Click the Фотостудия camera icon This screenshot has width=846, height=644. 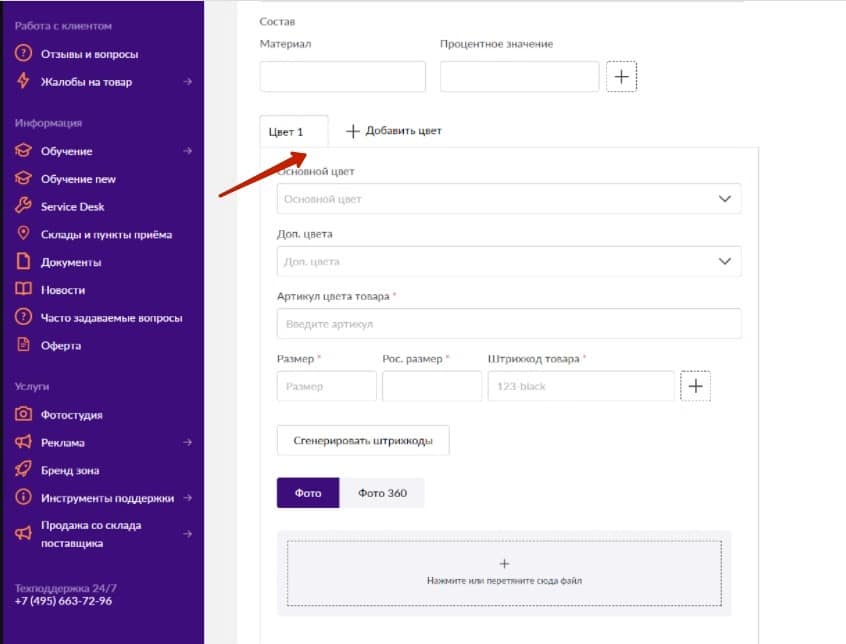pyautogui.click(x=23, y=415)
